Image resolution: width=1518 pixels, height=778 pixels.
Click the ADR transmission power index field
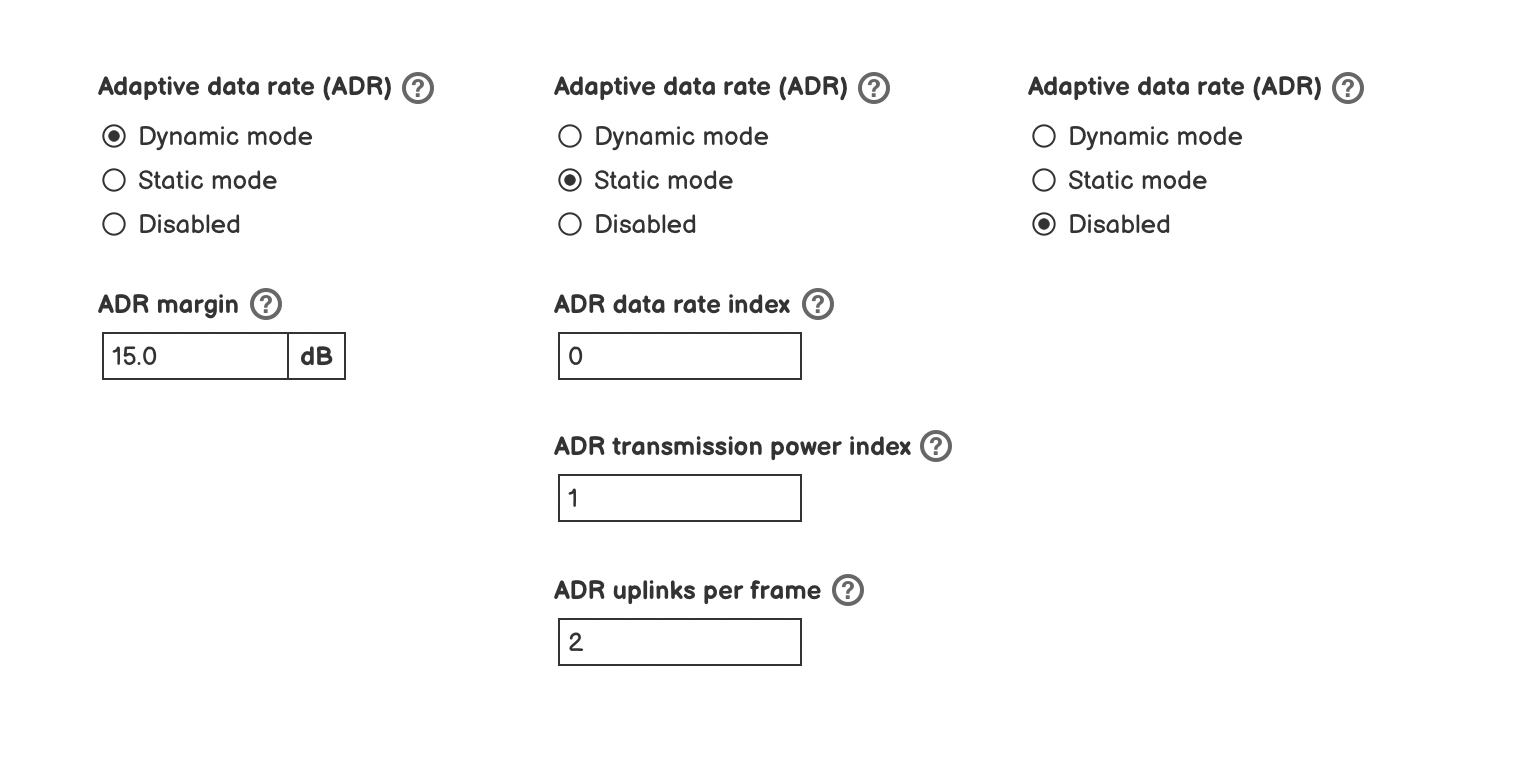pos(679,497)
